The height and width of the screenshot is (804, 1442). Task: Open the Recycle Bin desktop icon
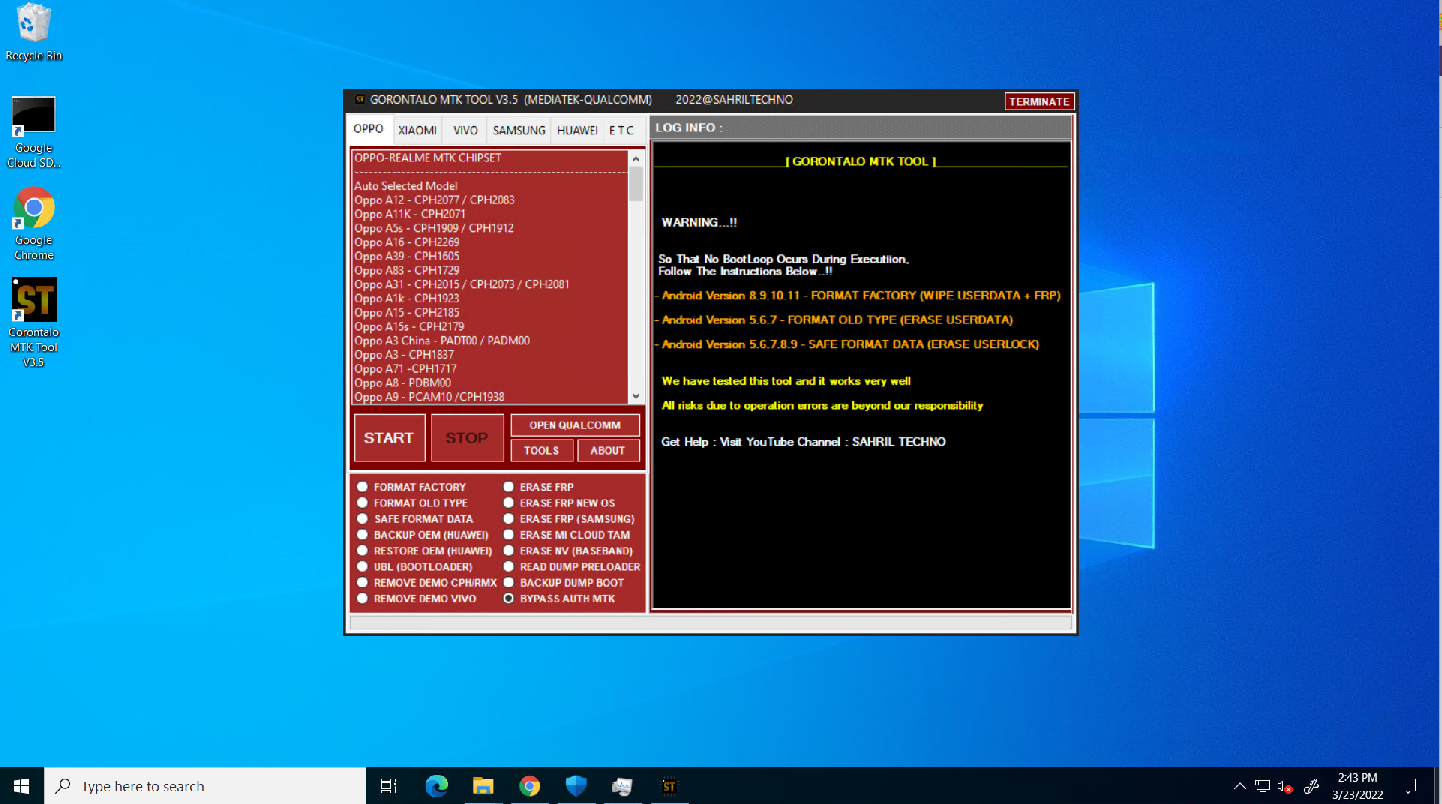[x=33, y=32]
